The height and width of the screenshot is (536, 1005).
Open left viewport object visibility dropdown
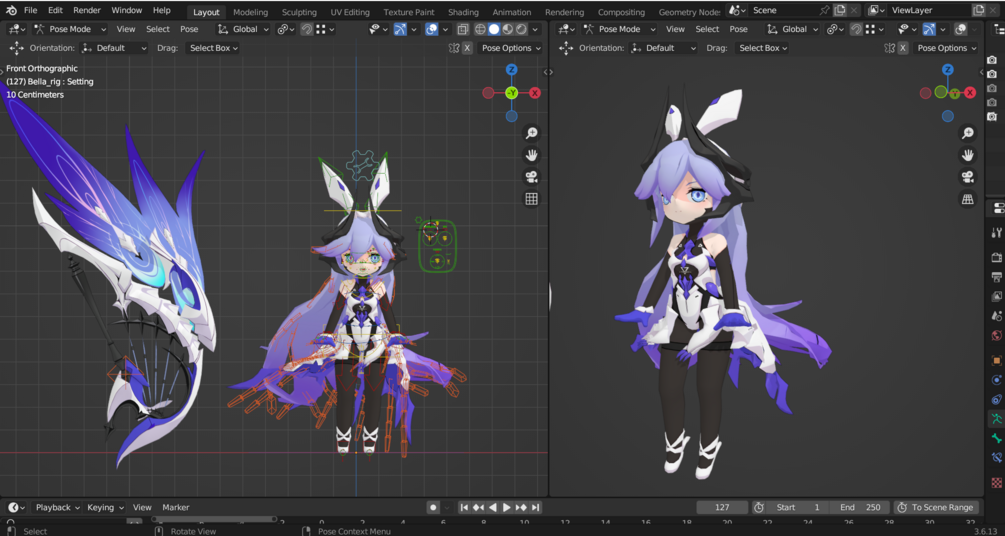378,29
